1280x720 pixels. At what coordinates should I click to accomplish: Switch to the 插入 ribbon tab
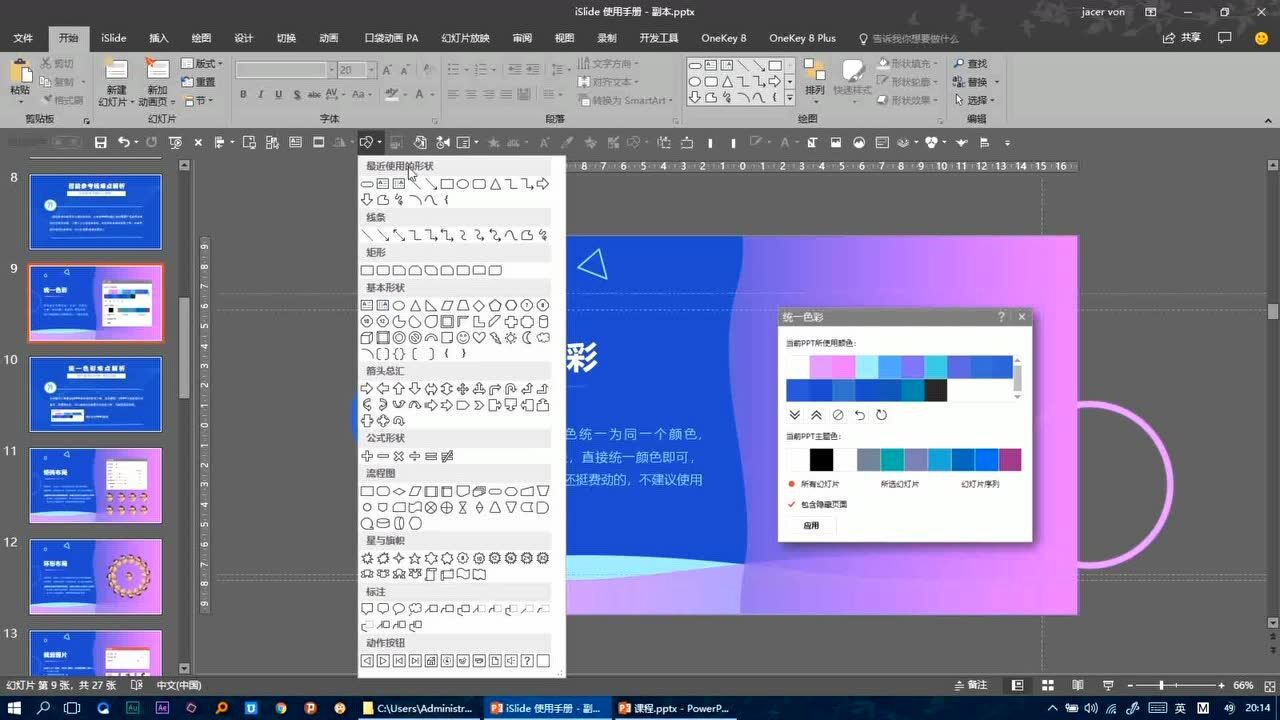[158, 38]
